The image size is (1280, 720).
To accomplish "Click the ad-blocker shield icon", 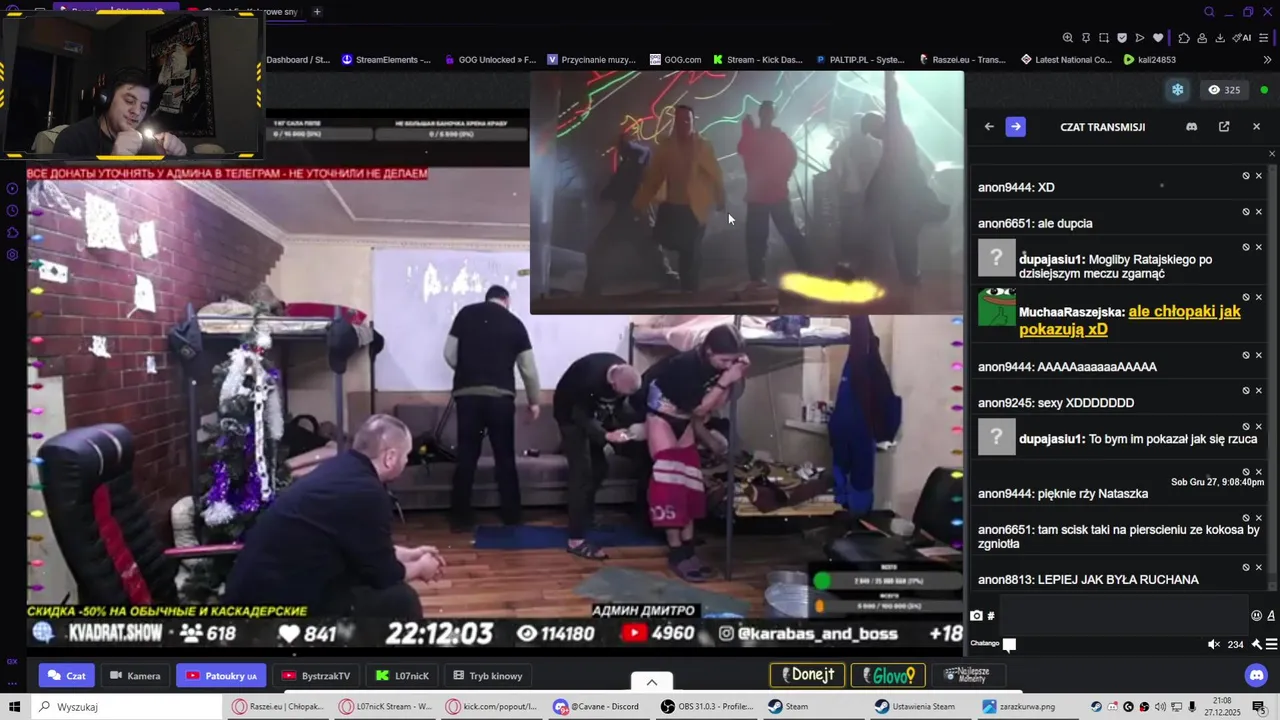I will (x=1122, y=38).
